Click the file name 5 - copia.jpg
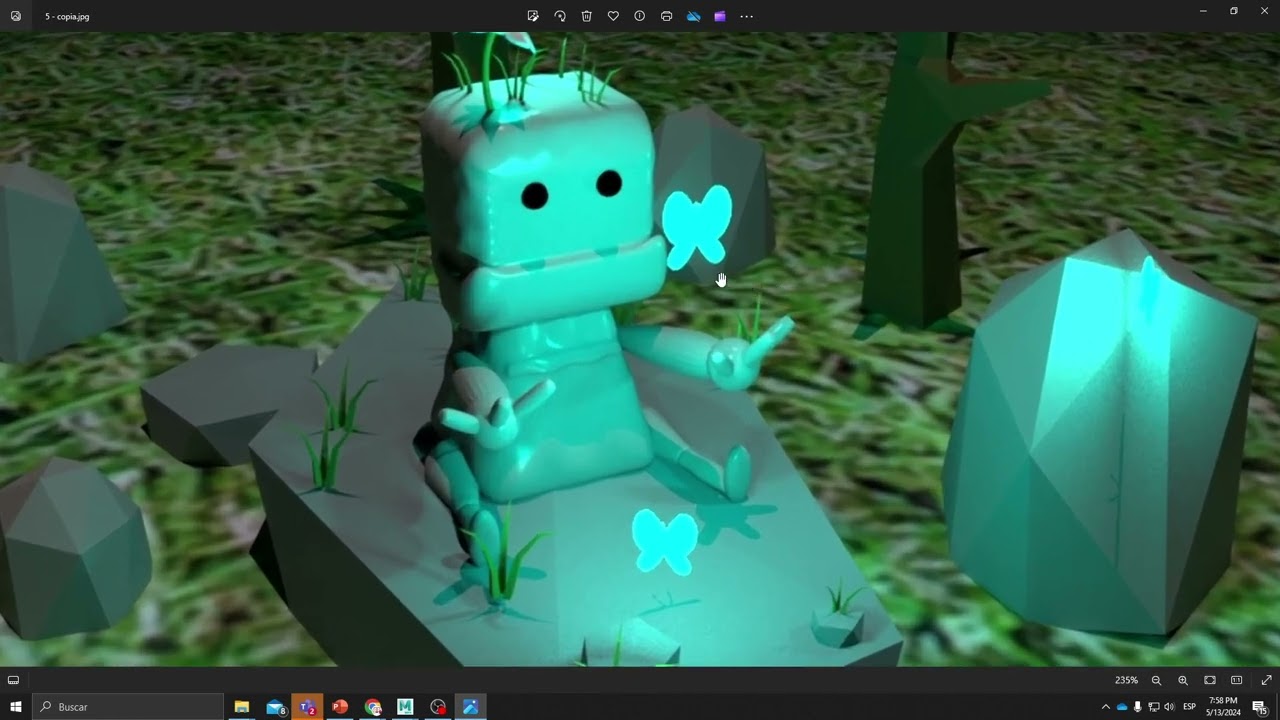 coord(67,17)
